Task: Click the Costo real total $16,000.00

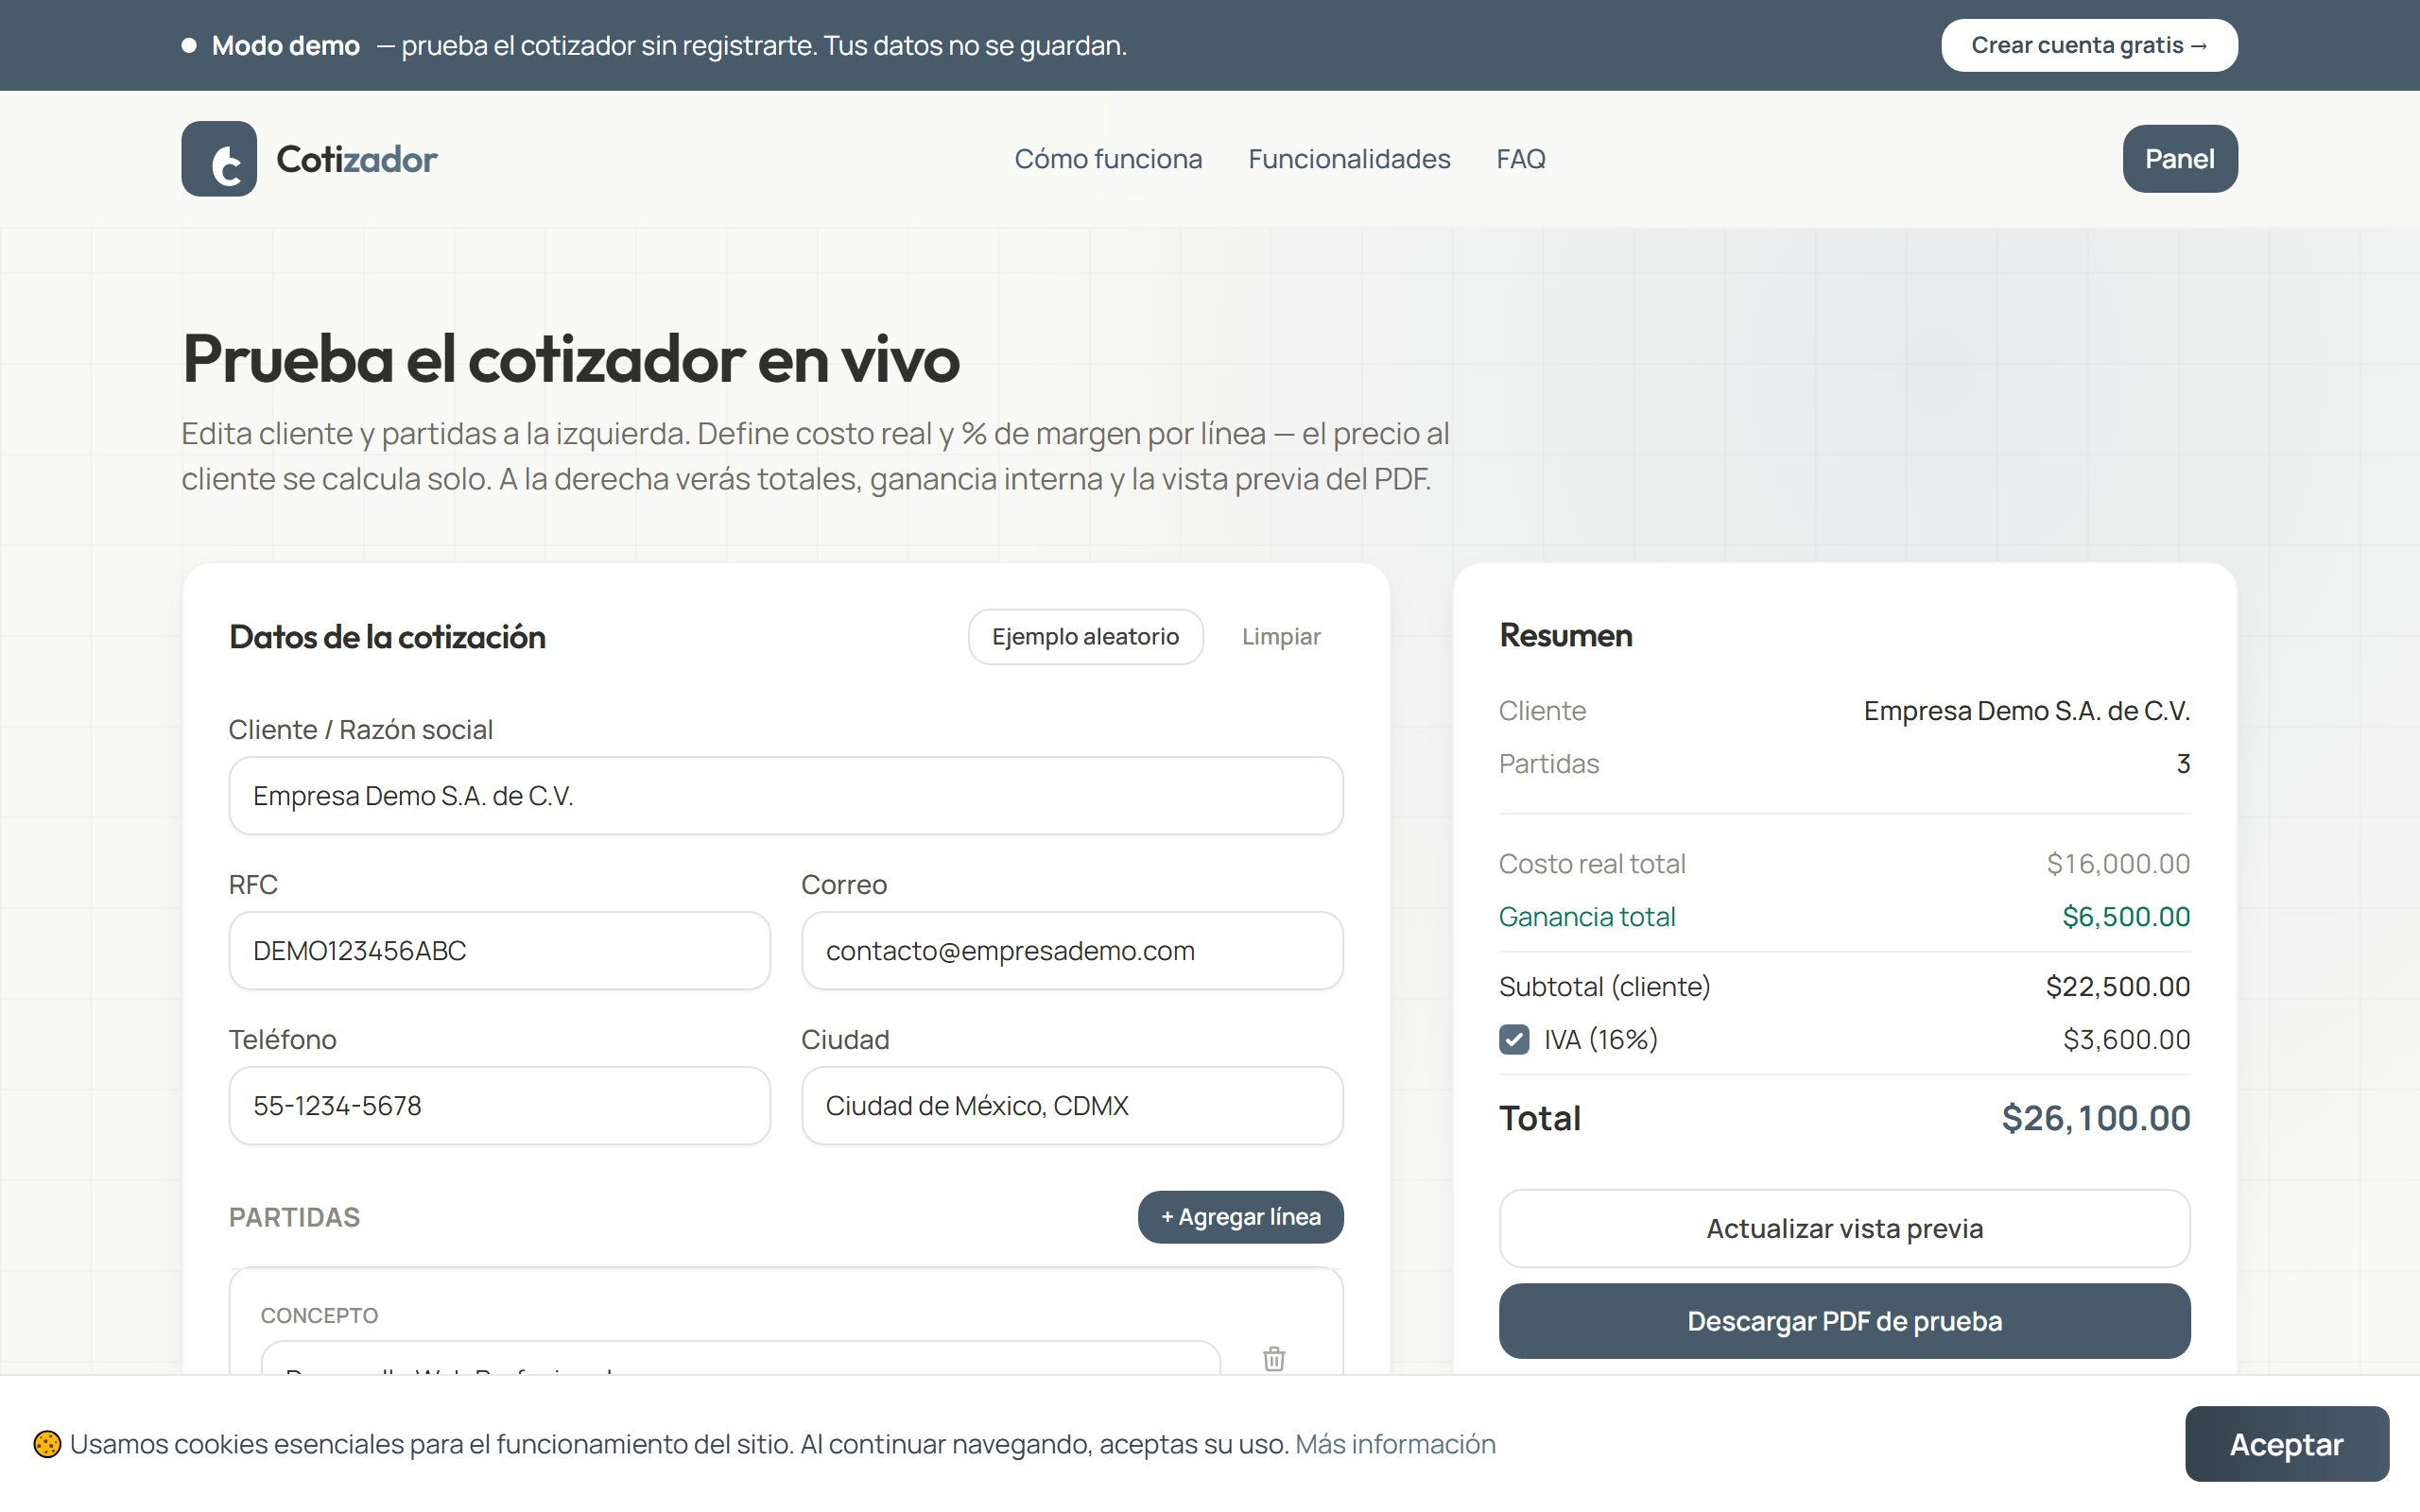Action: click(2118, 864)
